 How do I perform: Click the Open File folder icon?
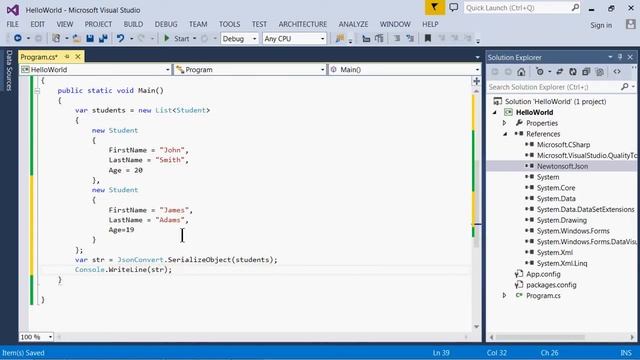[x=76, y=38]
